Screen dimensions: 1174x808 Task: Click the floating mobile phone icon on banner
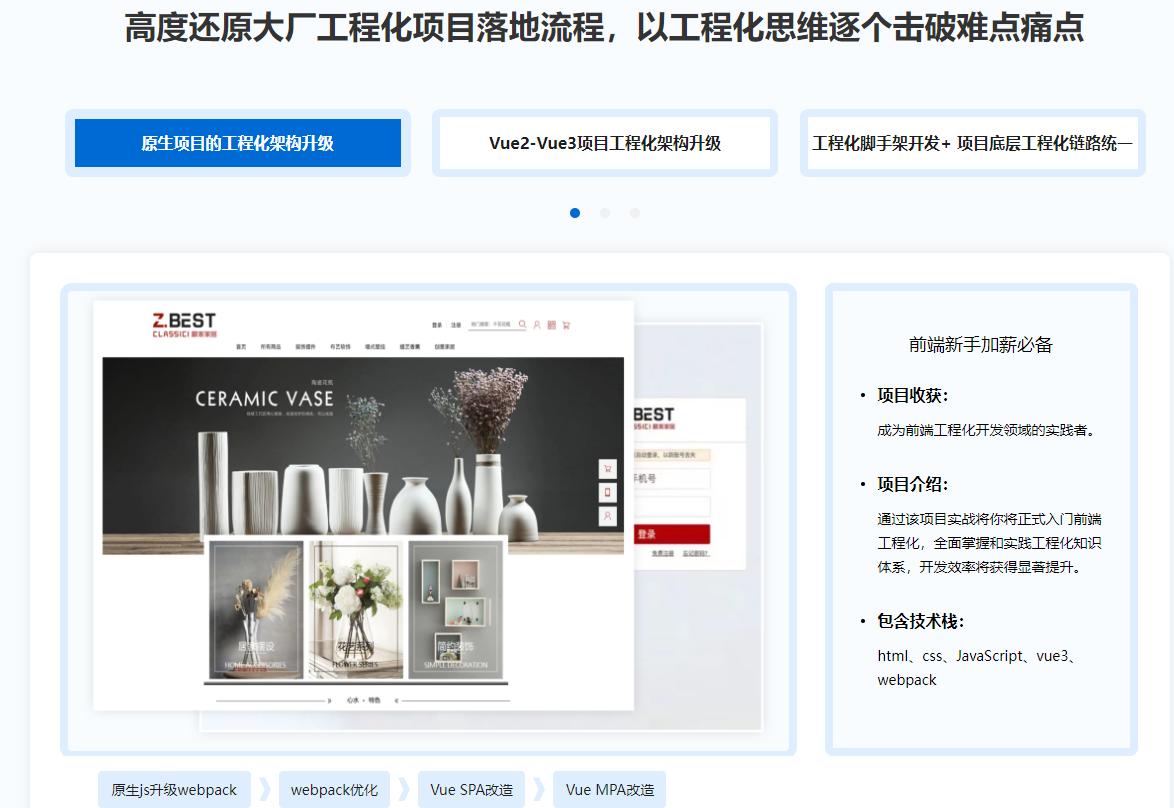[607, 493]
